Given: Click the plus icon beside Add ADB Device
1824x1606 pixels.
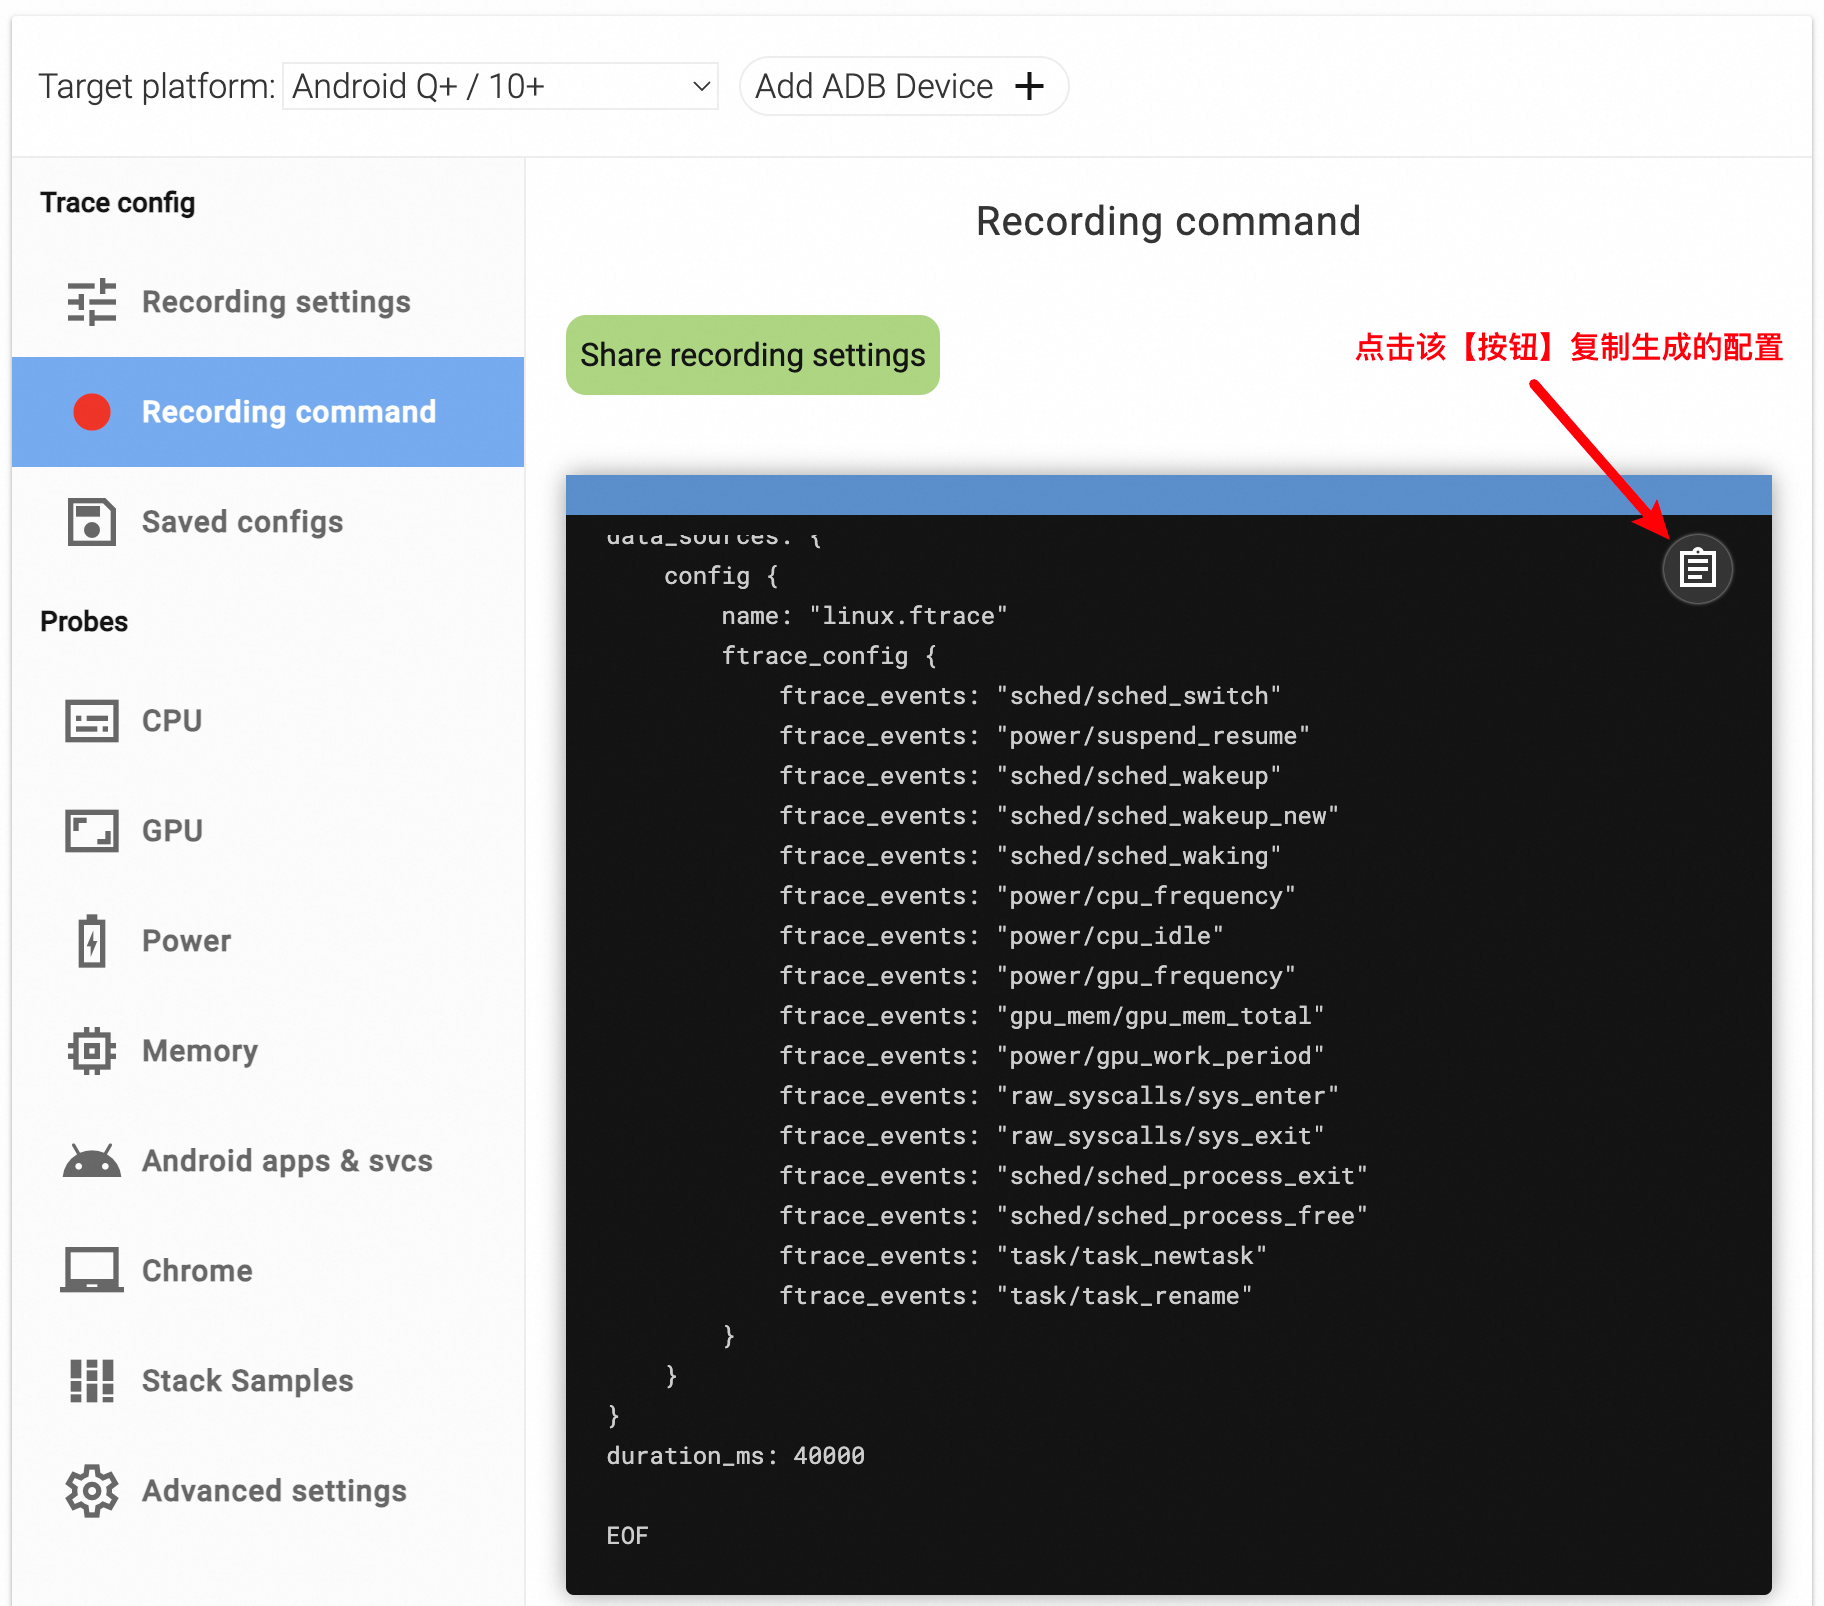Looking at the screenshot, I should click(x=1029, y=87).
